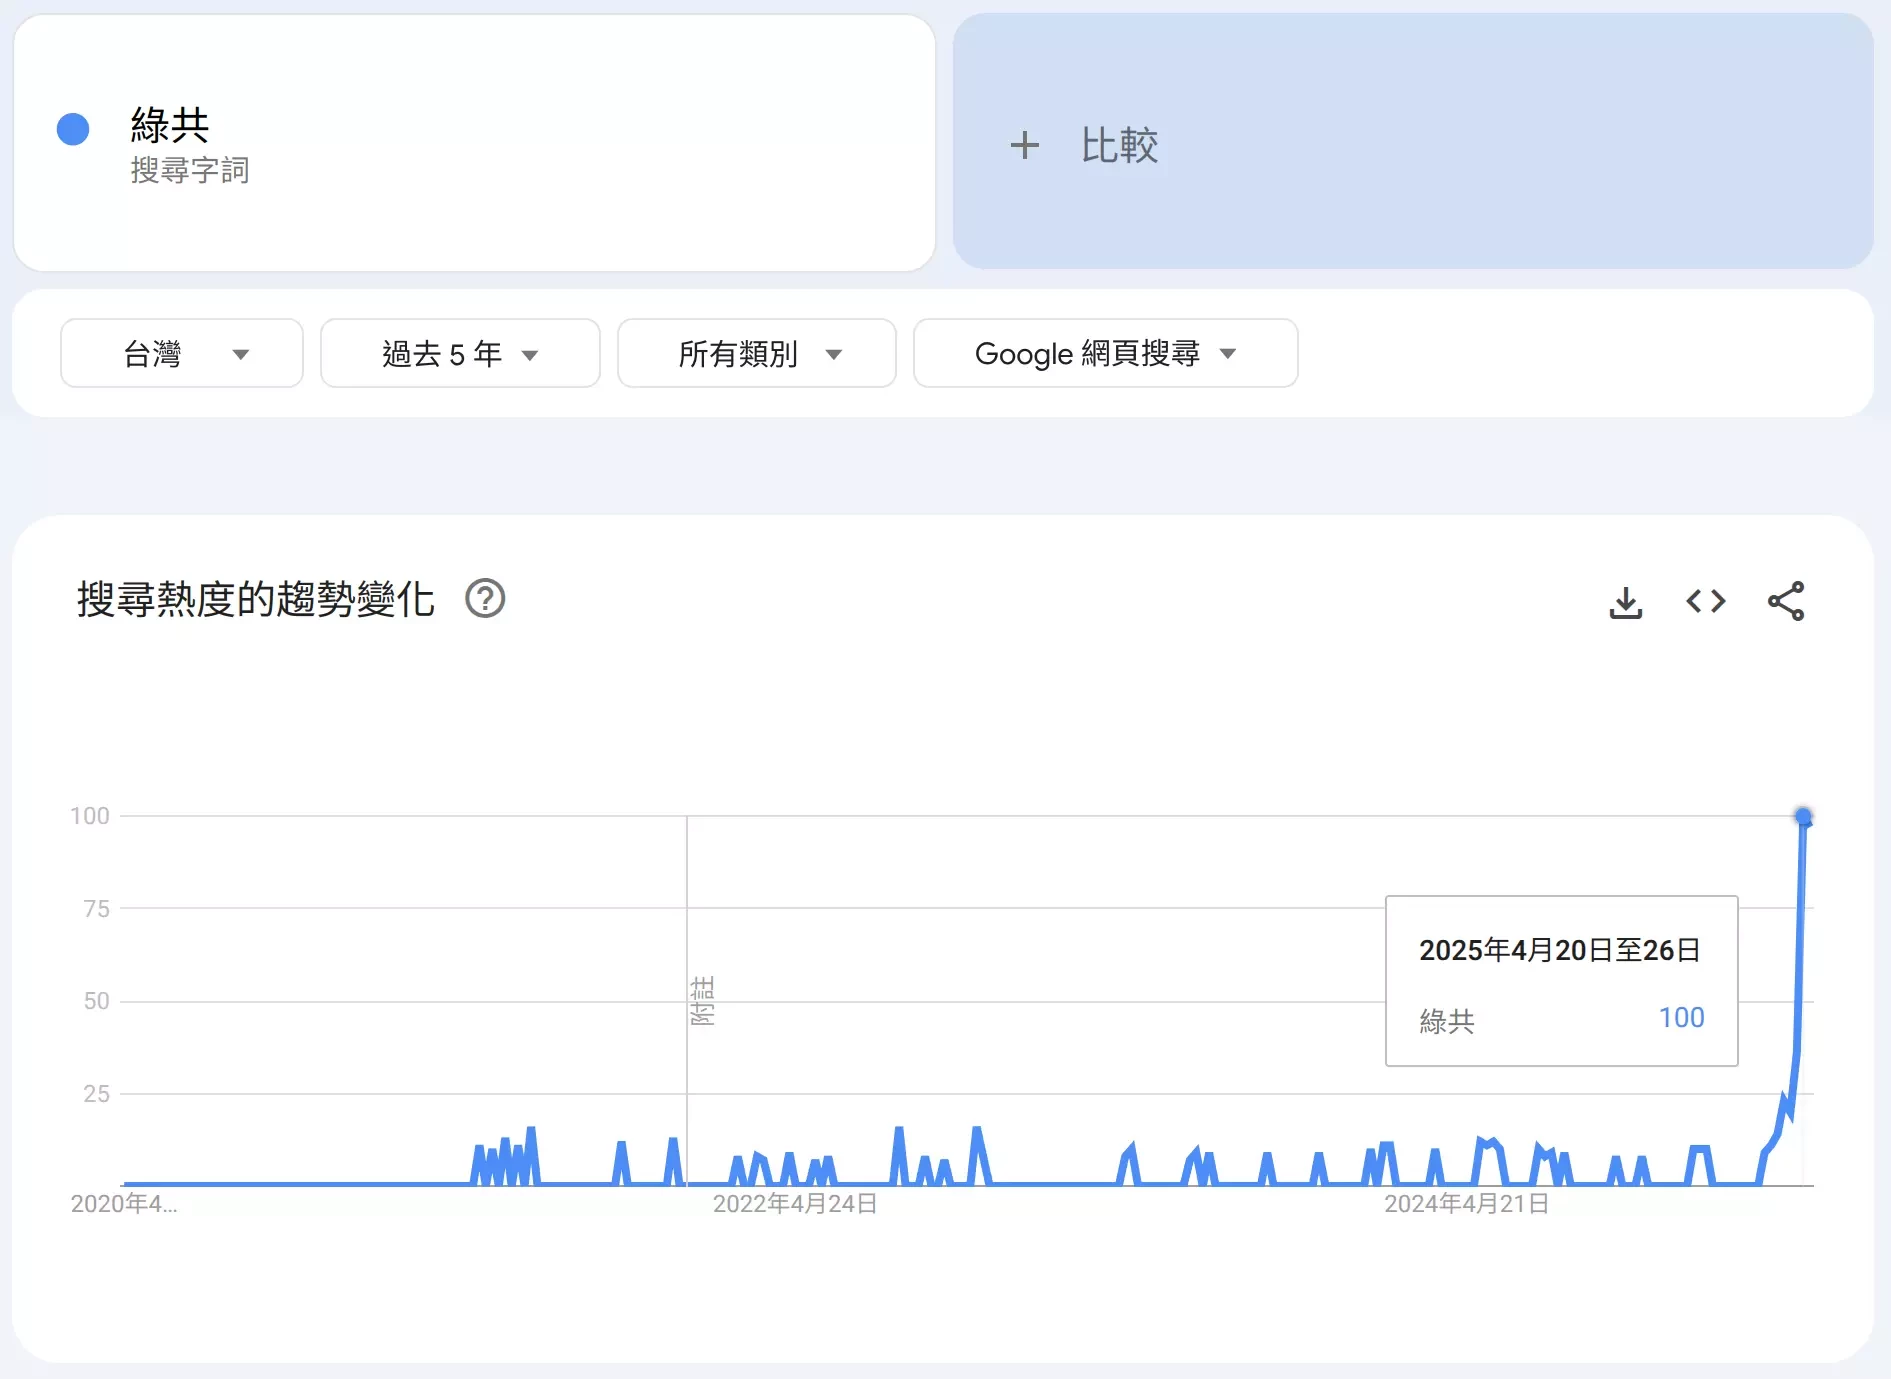Edit the 綠共 search term
The image size is (1891, 1379).
point(170,126)
